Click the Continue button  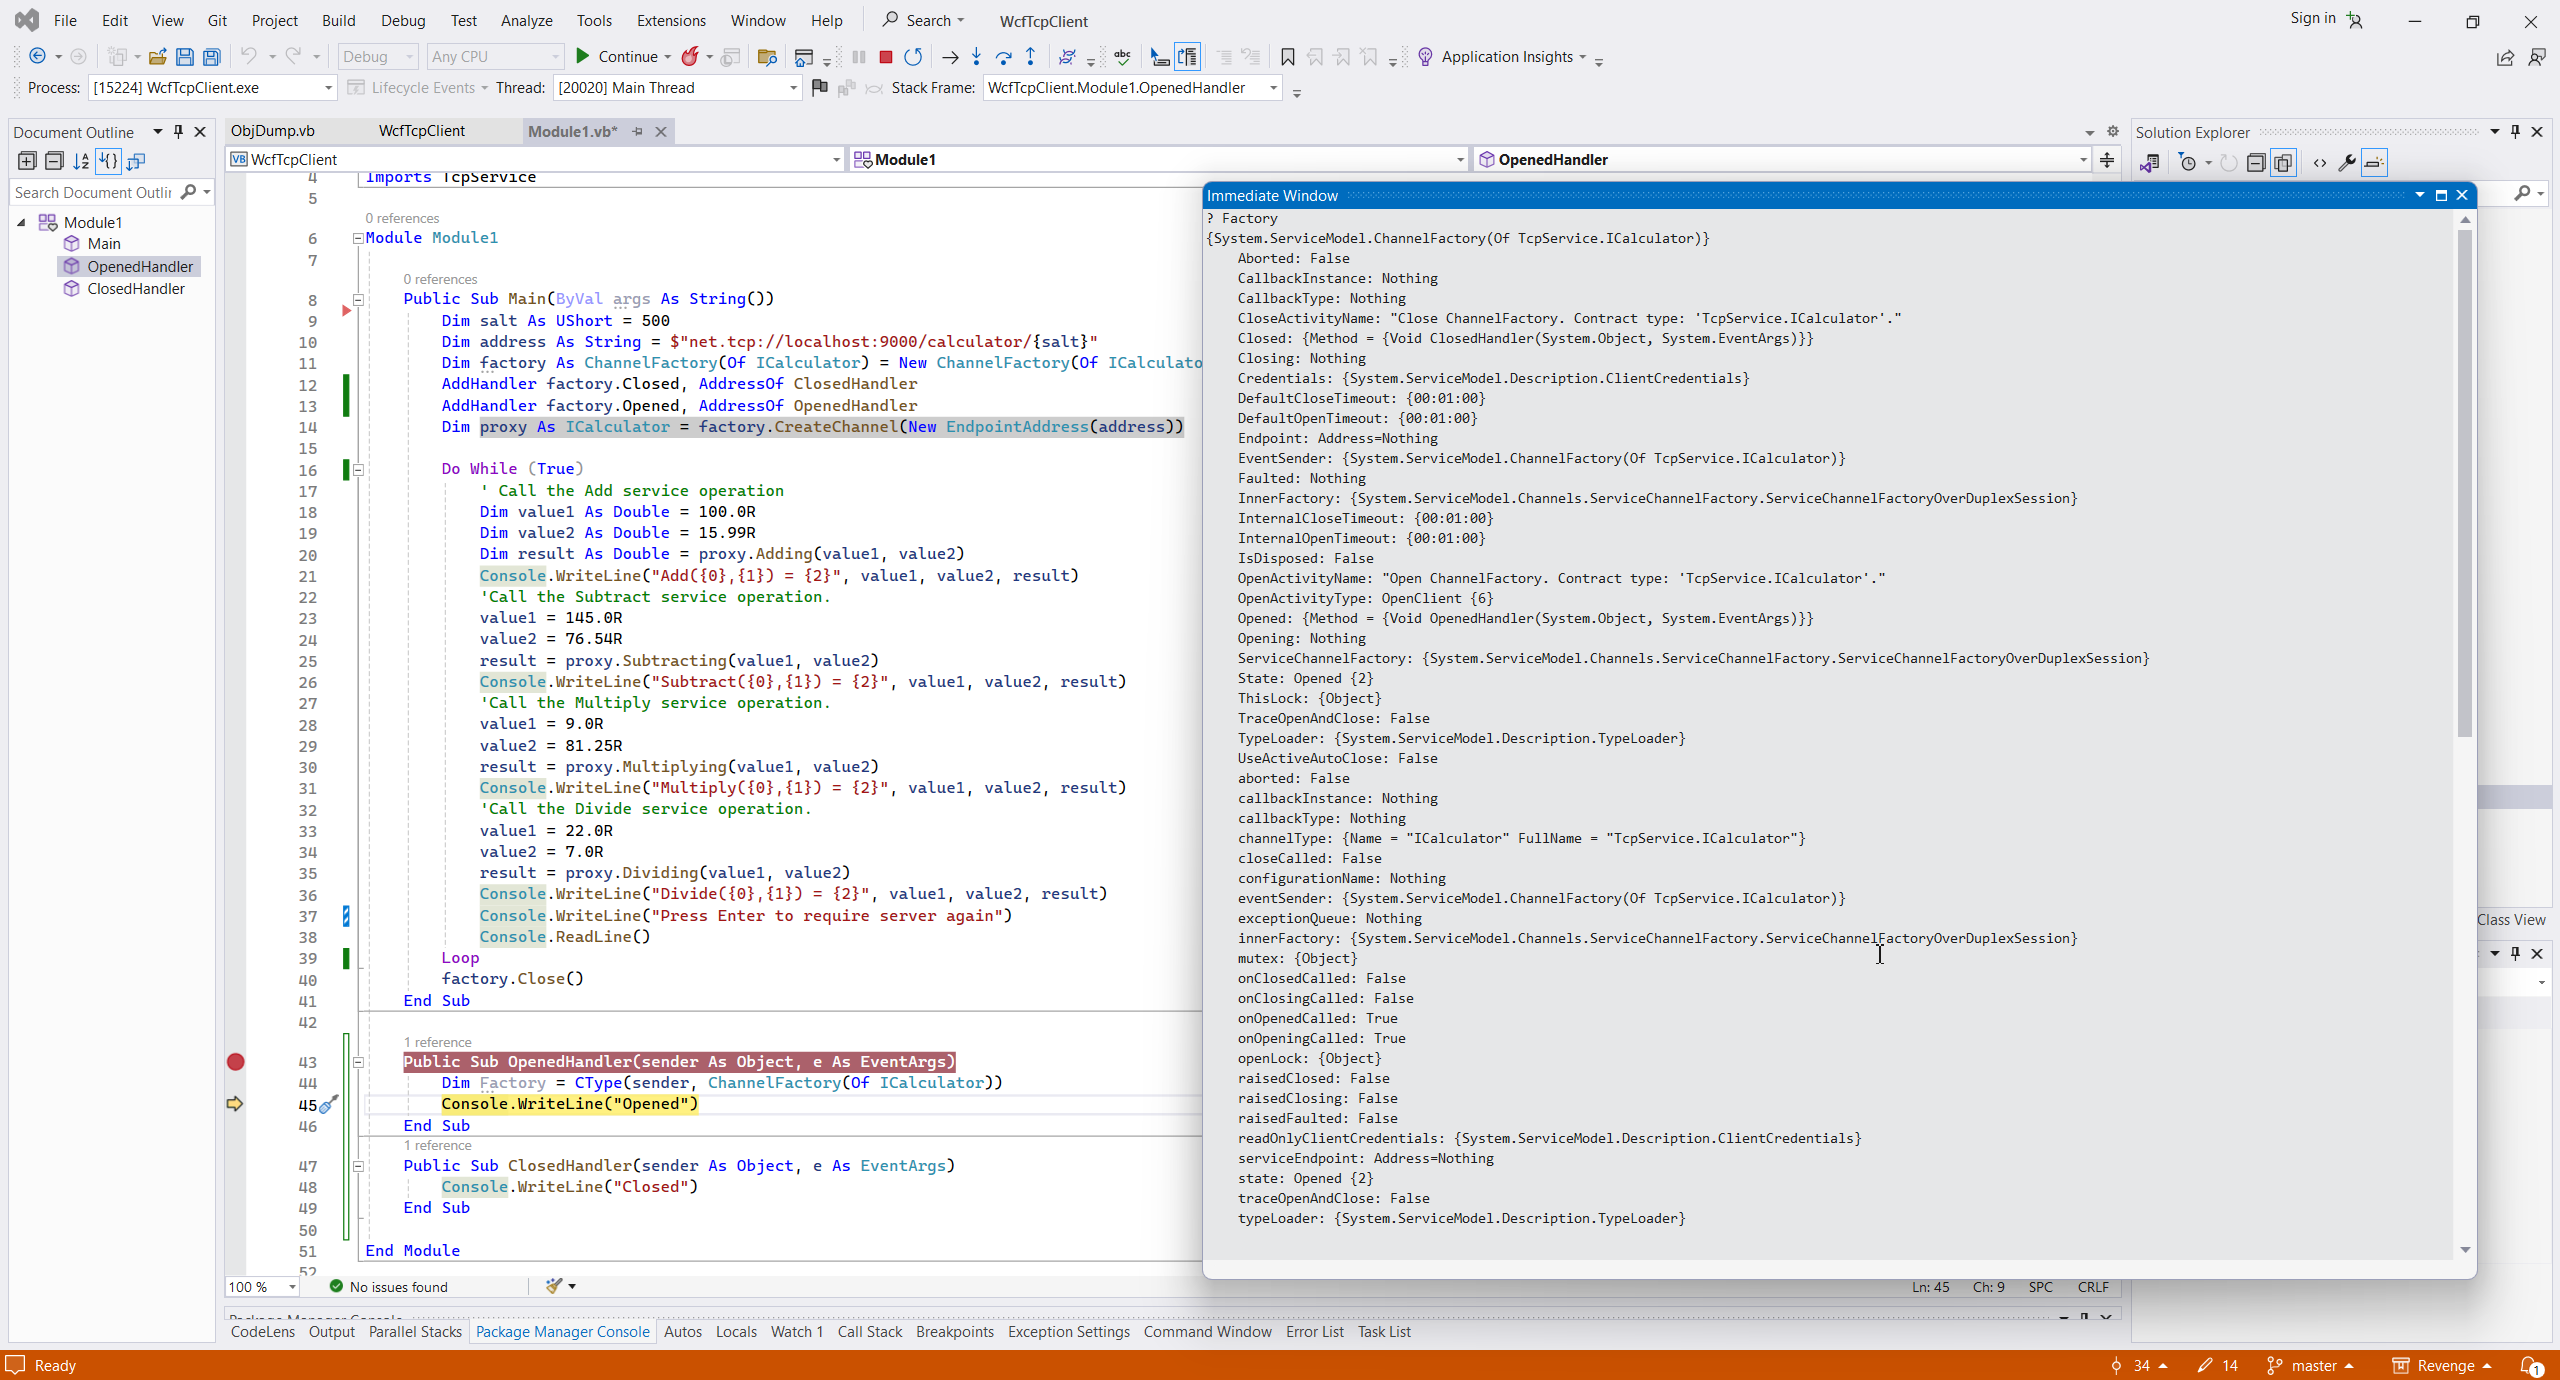[x=618, y=57]
